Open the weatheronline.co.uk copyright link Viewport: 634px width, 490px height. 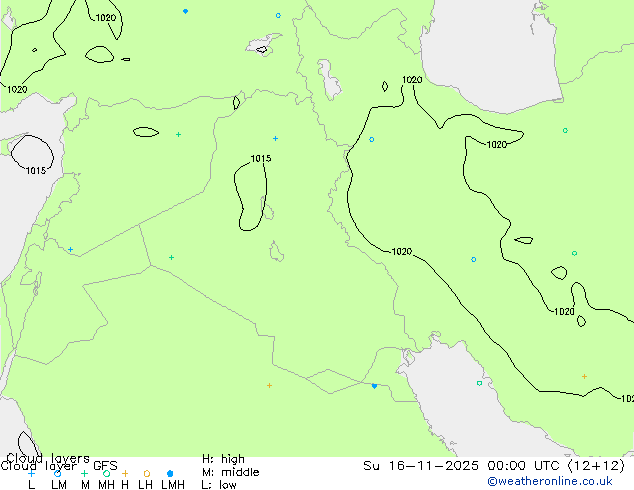pos(550,481)
